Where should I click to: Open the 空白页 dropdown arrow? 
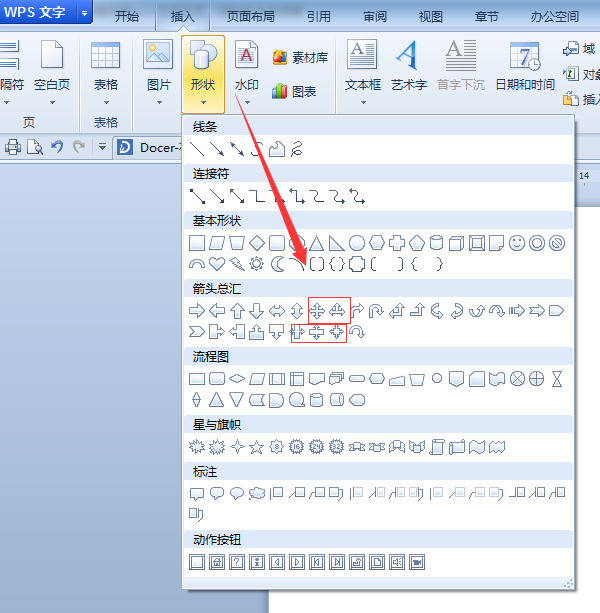(x=52, y=103)
